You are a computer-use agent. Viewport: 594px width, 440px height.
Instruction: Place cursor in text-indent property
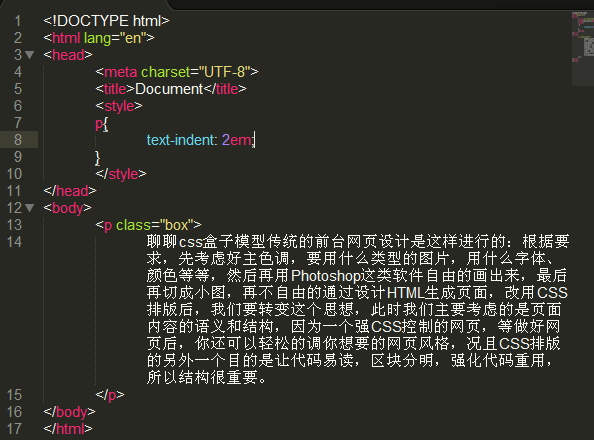(x=180, y=140)
